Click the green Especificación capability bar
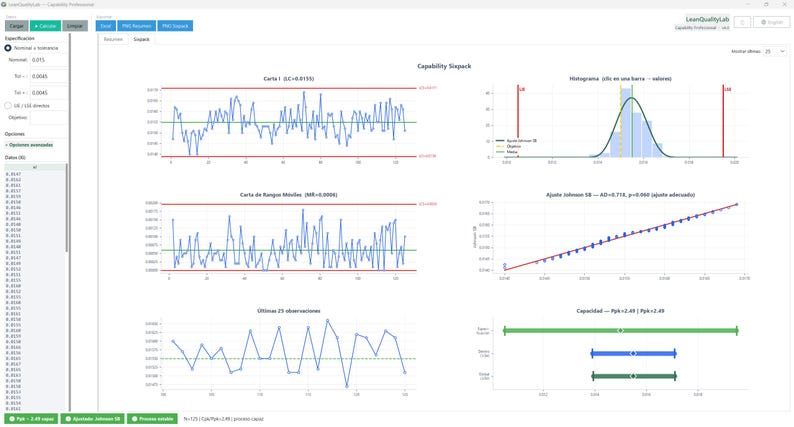Image resolution: width=794 pixels, height=427 pixels. (620, 331)
